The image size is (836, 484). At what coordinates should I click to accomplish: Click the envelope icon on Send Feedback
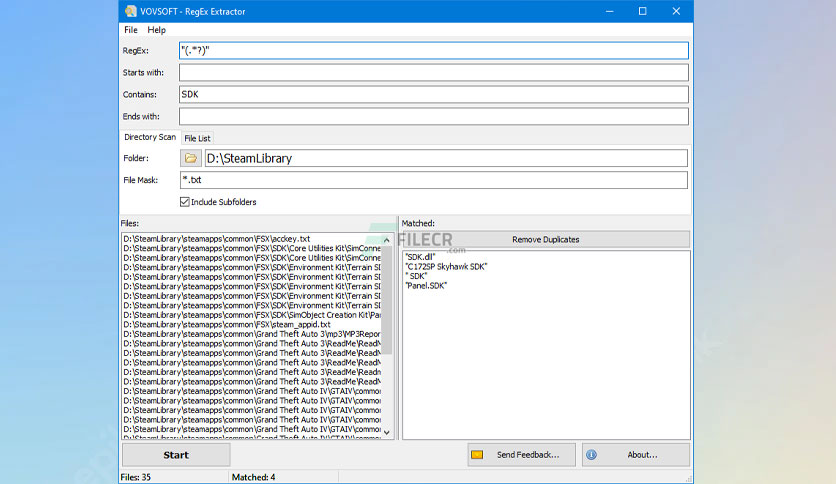[x=477, y=455]
